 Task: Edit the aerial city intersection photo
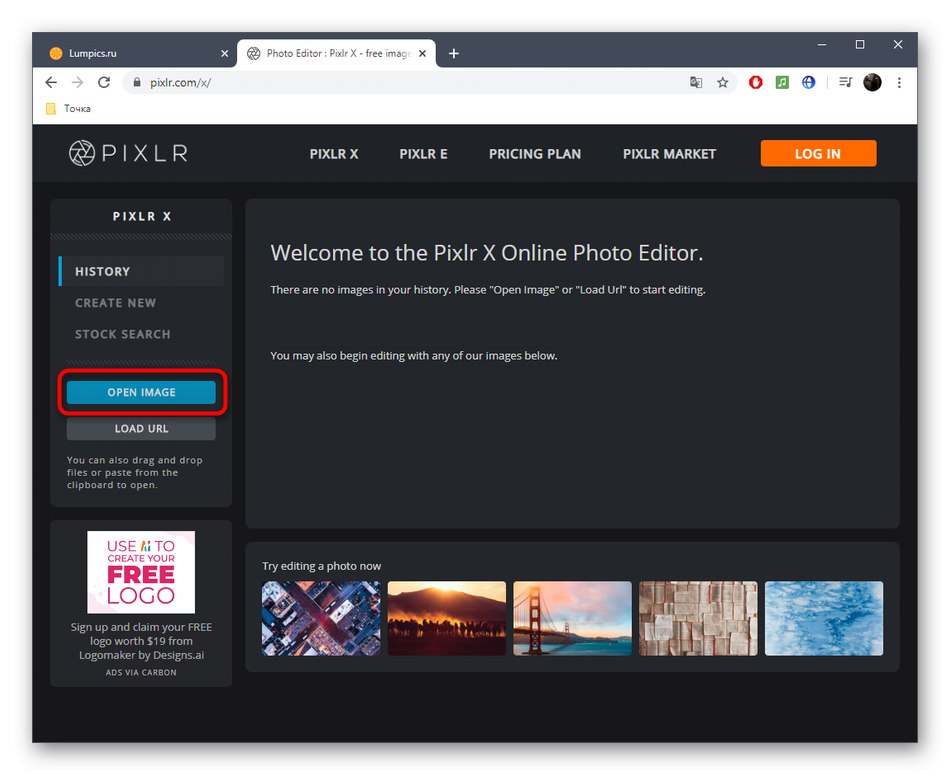[321, 618]
